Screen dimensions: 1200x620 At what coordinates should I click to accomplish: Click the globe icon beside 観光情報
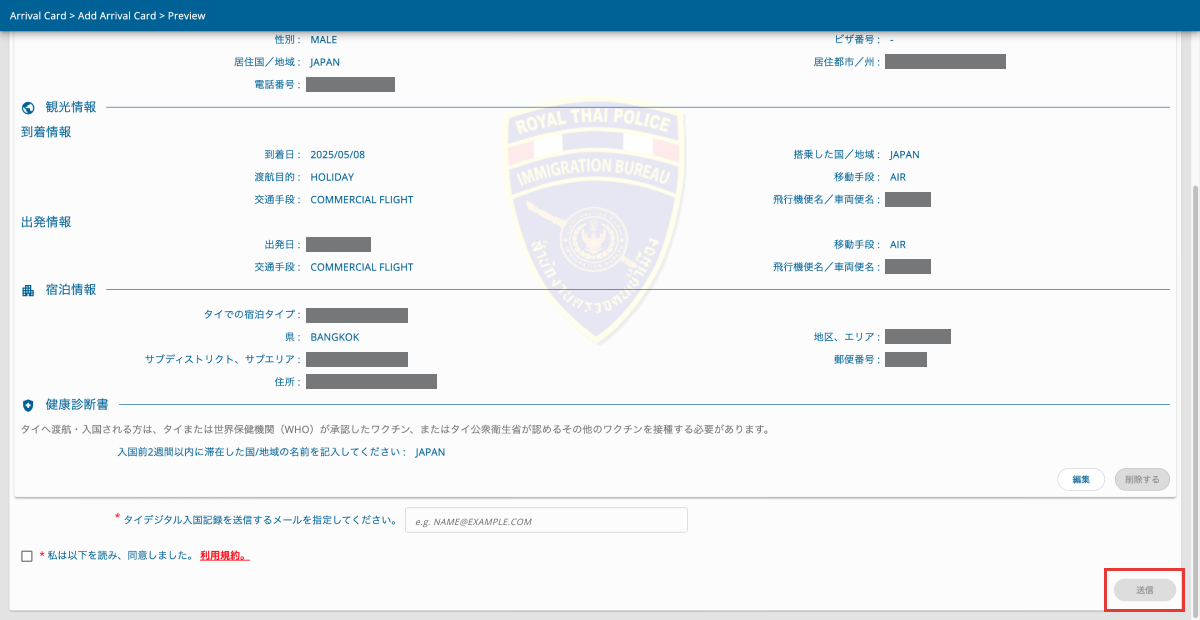click(x=28, y=106)
